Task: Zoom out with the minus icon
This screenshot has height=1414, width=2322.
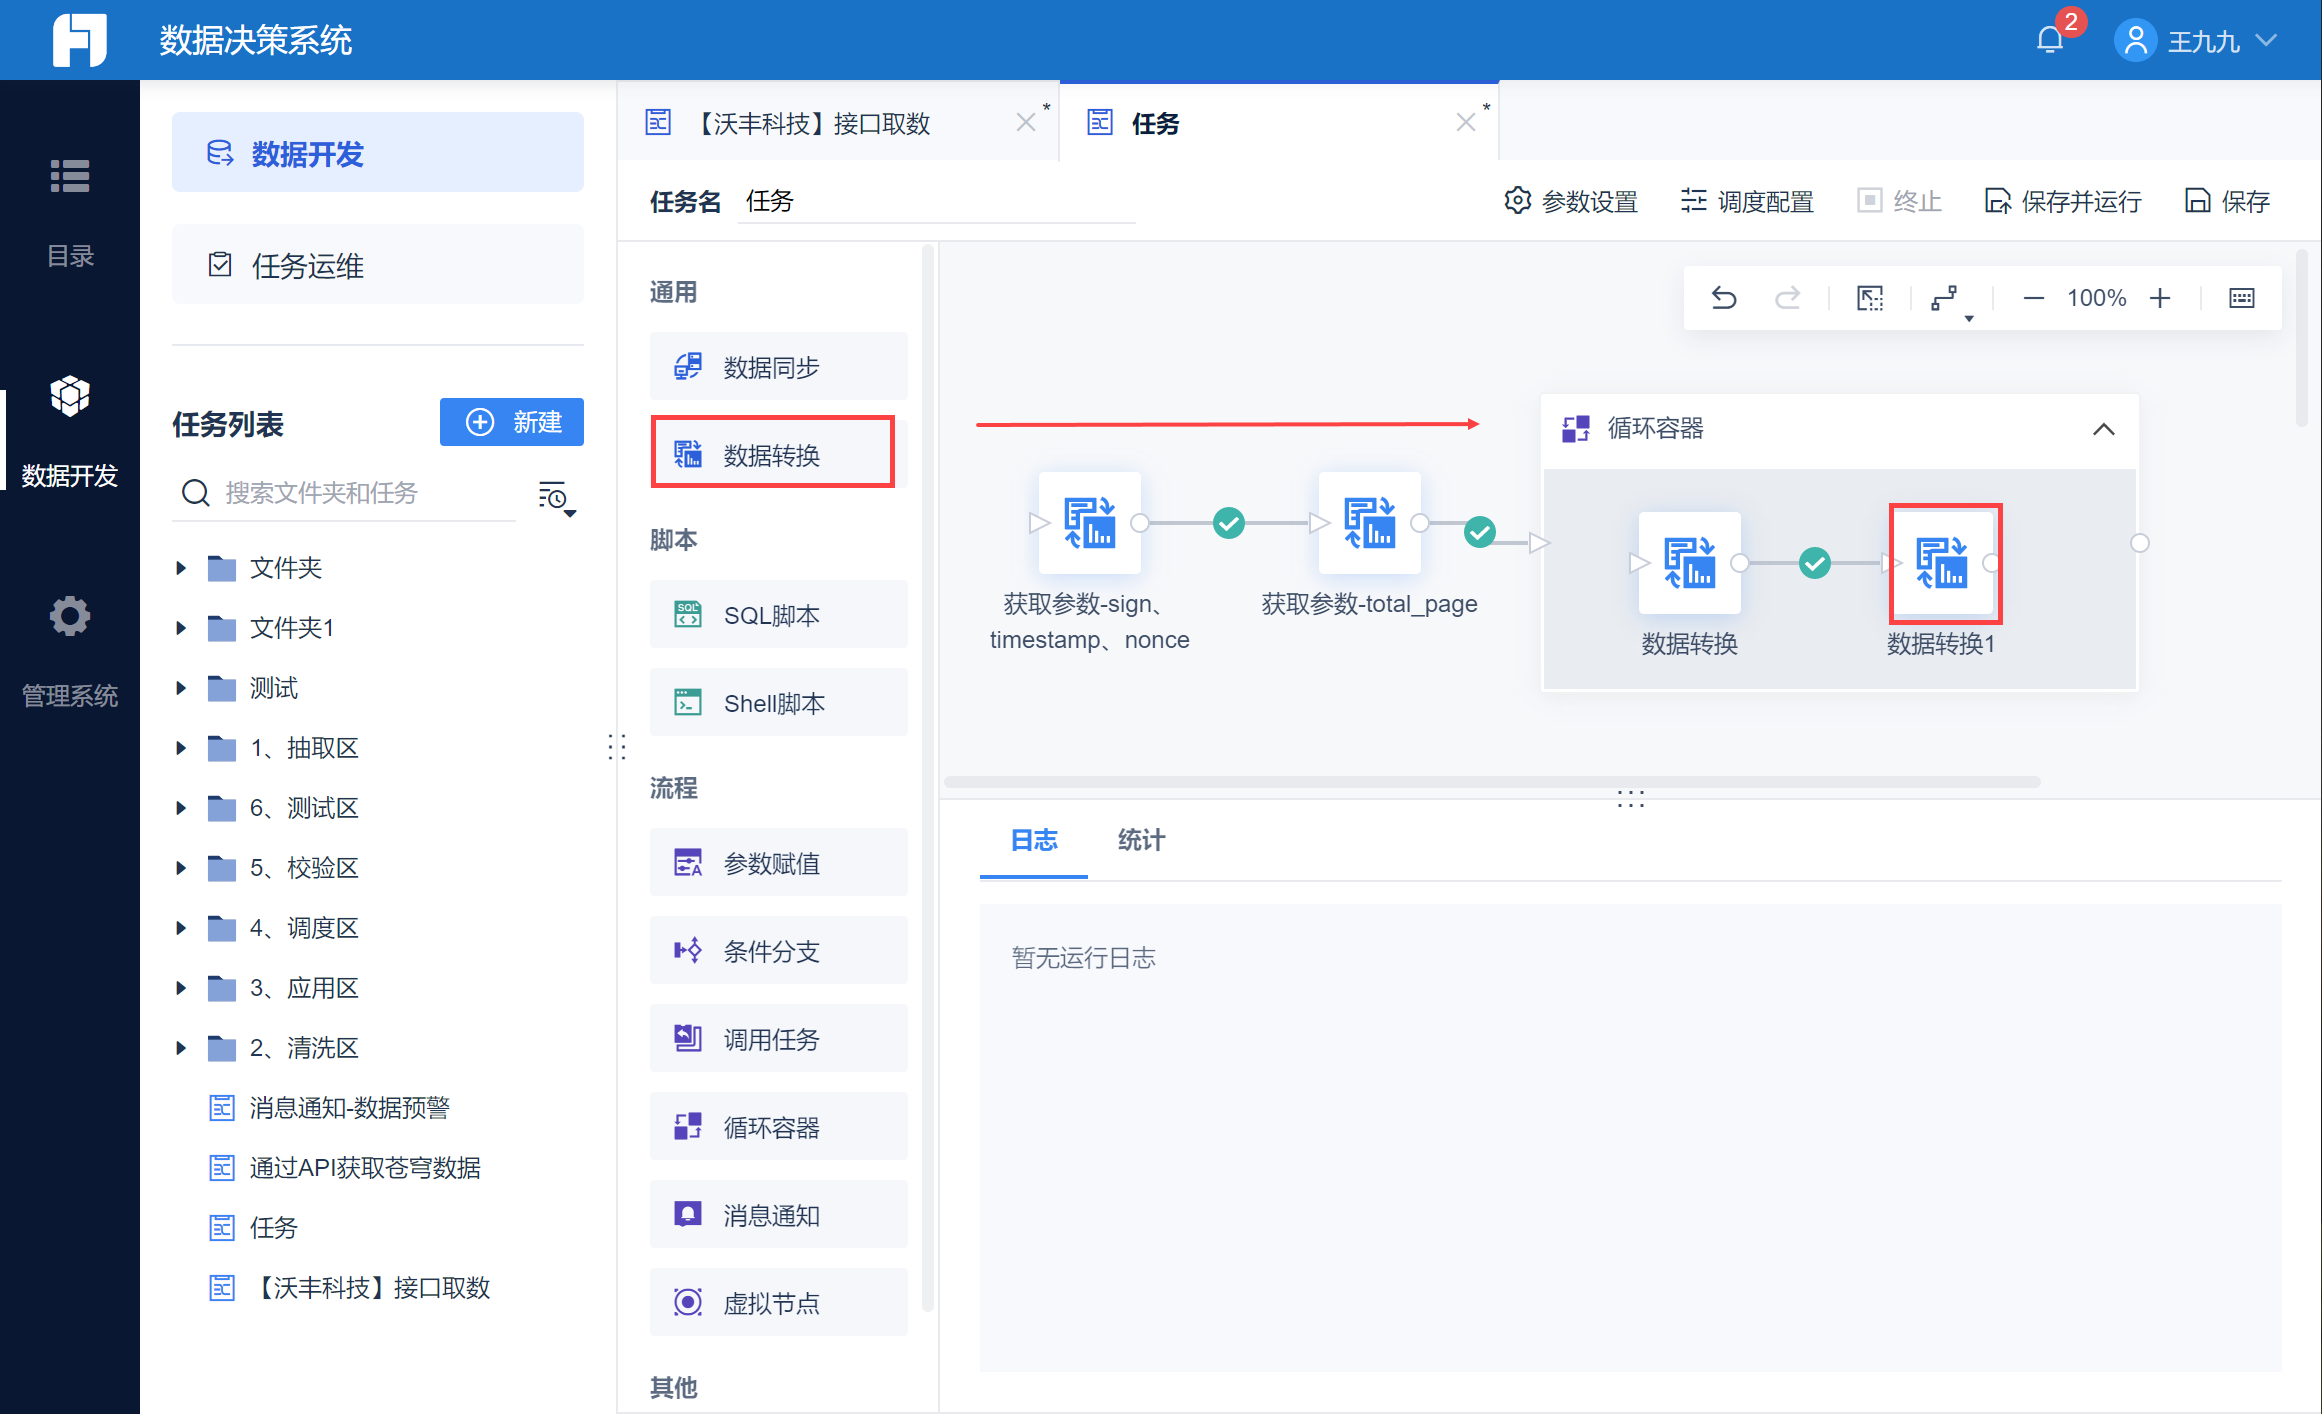Action: [x=2033, y=298]
